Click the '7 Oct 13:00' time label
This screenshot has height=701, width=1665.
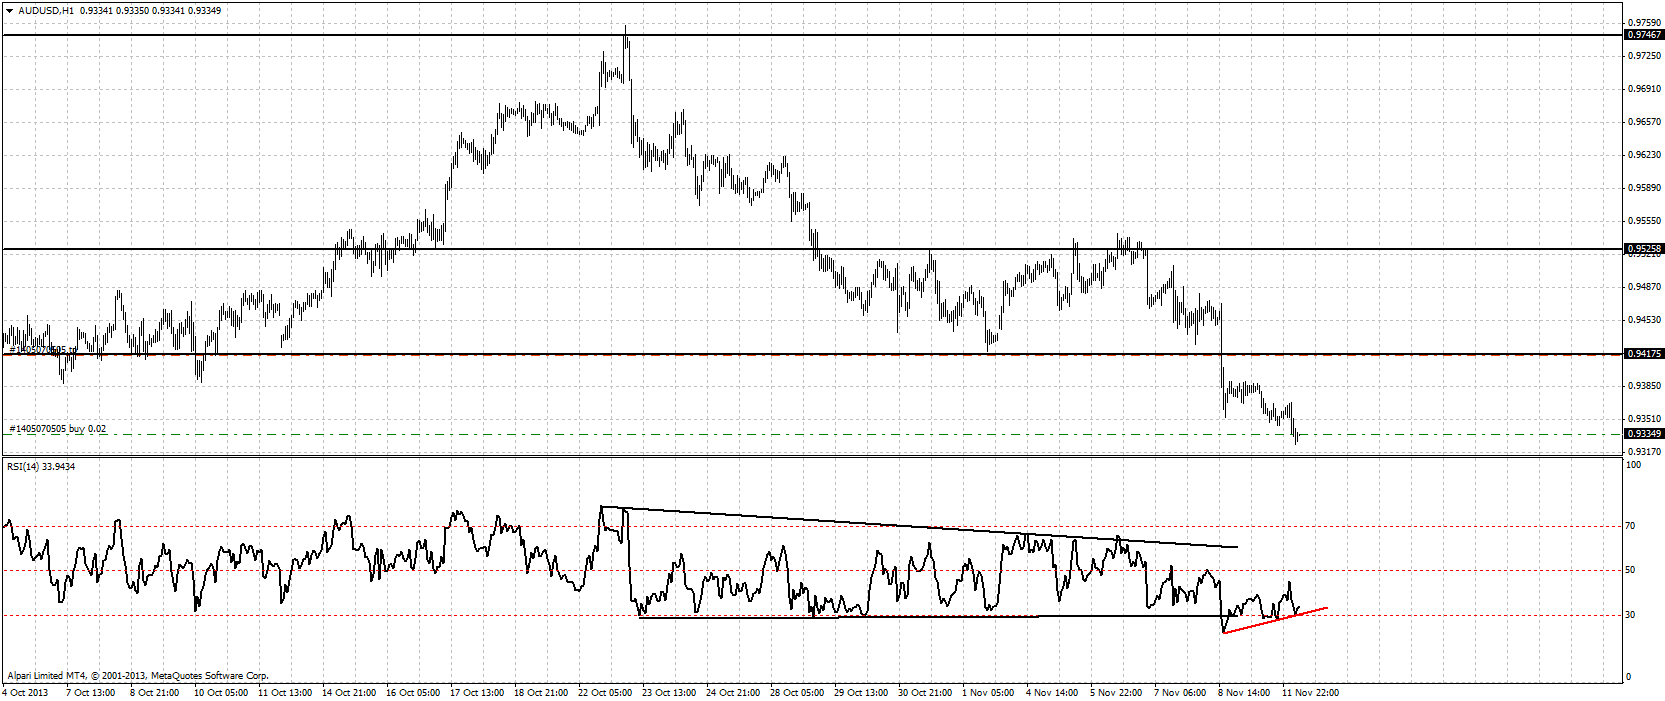91,693
